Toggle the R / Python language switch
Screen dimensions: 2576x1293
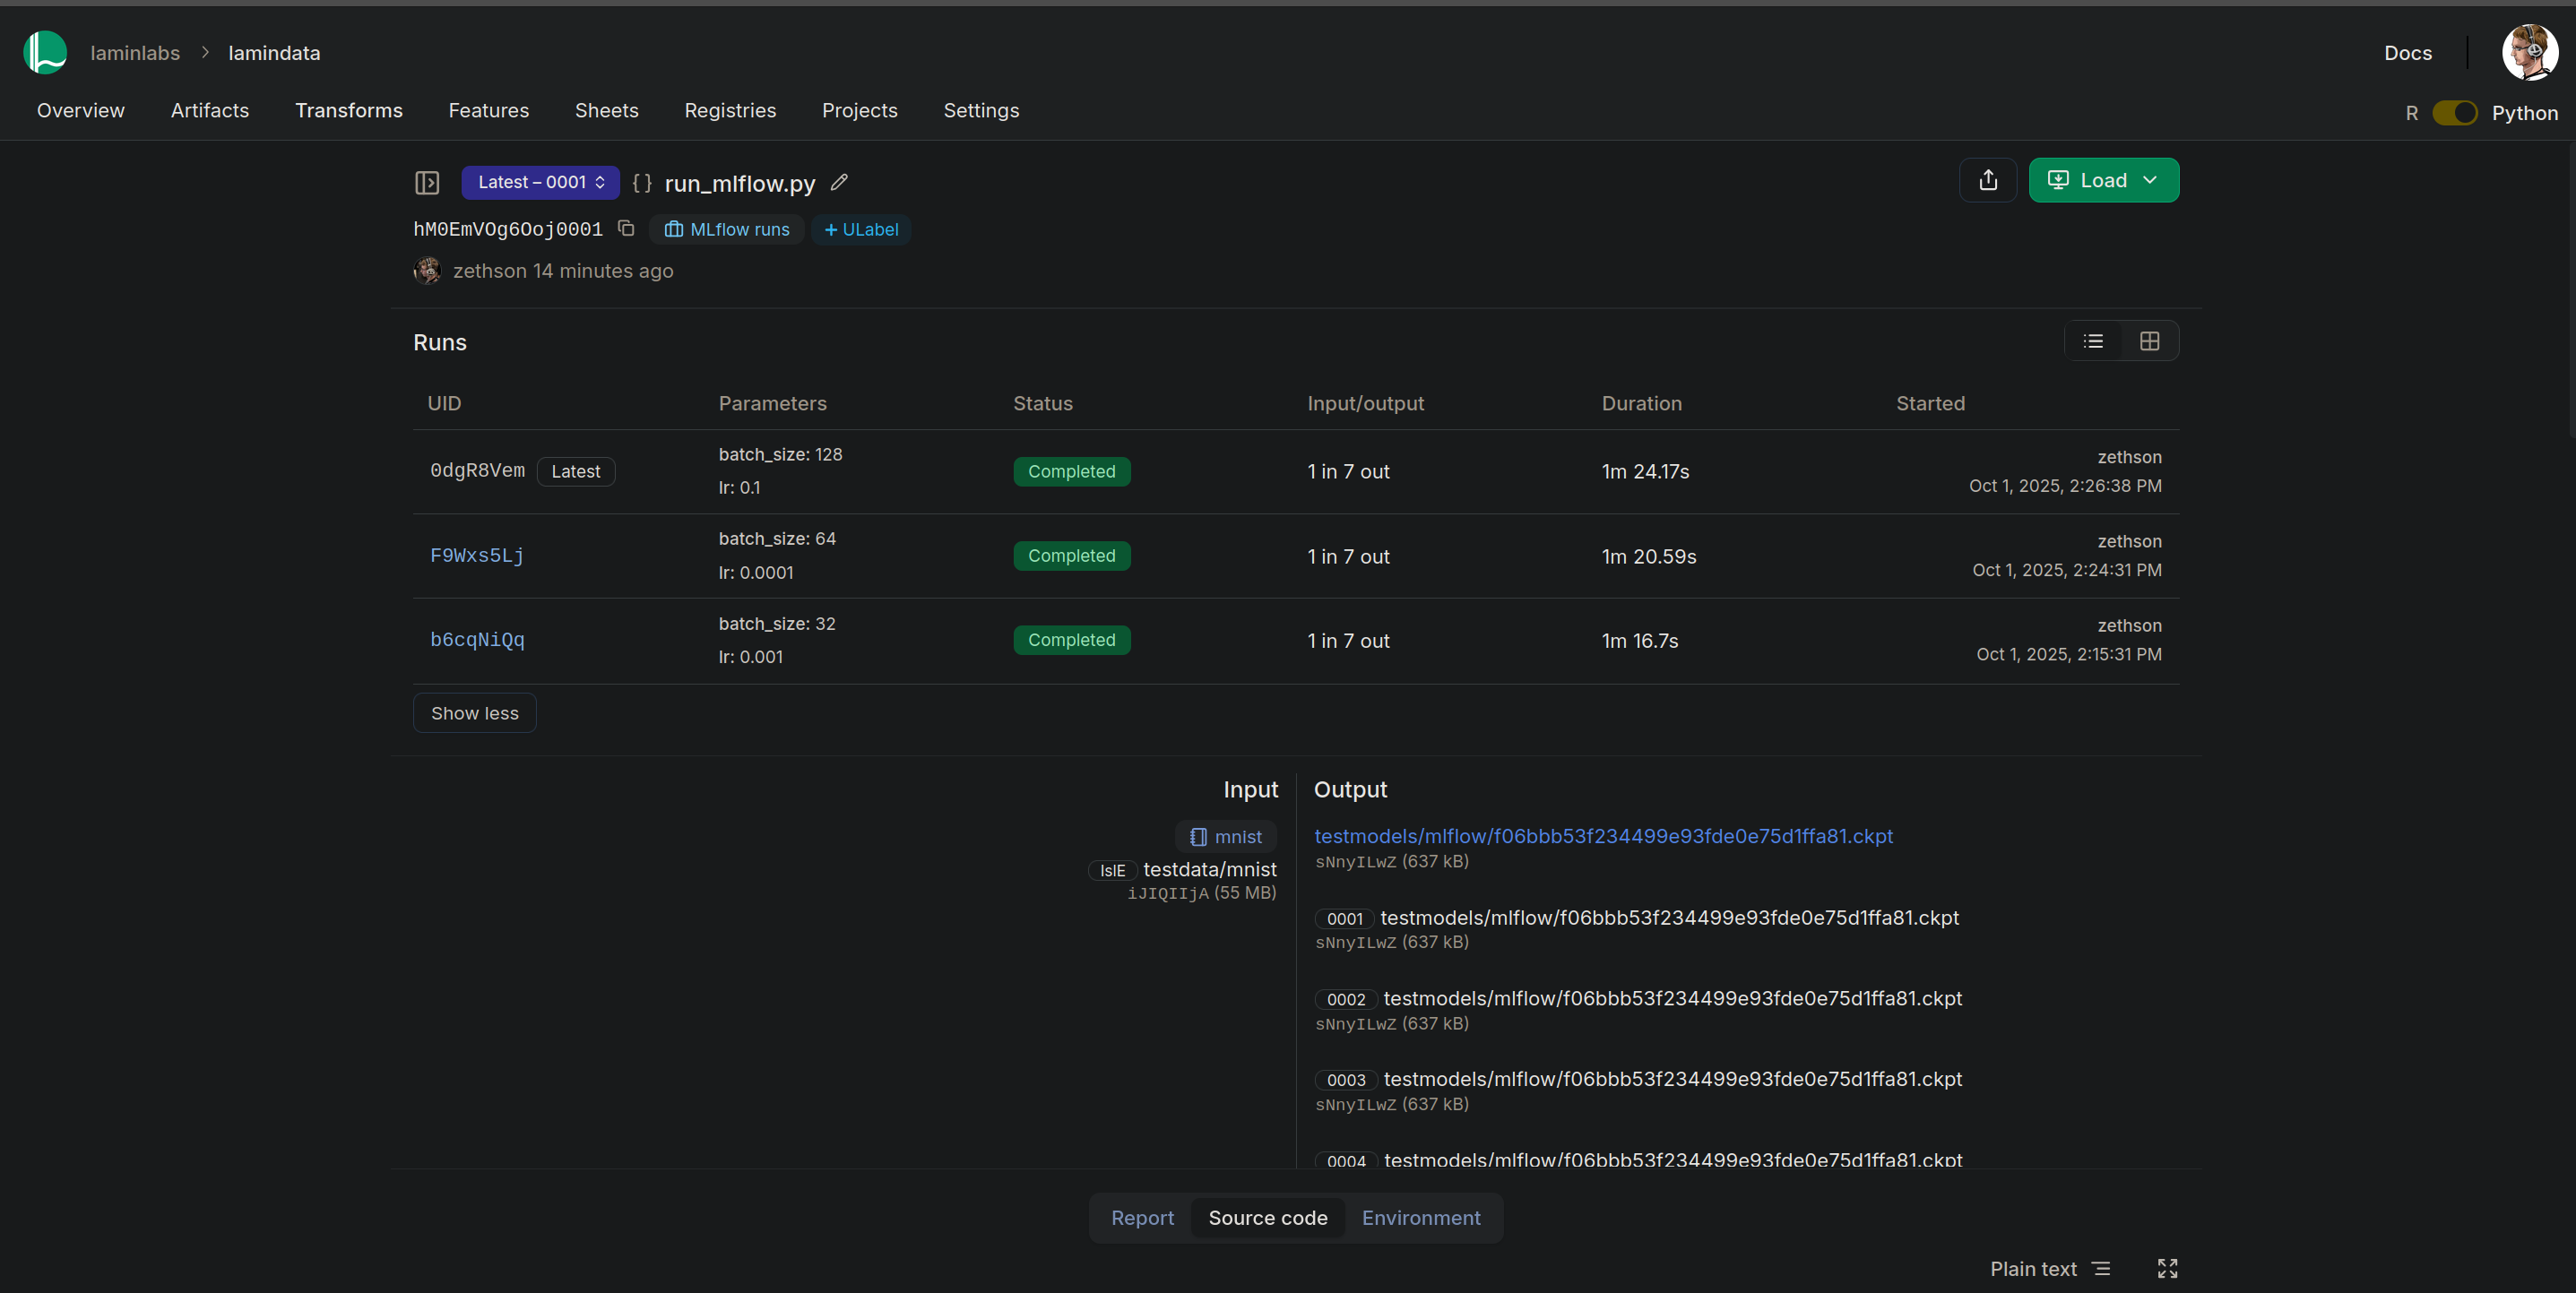[x=2454, y=113]
